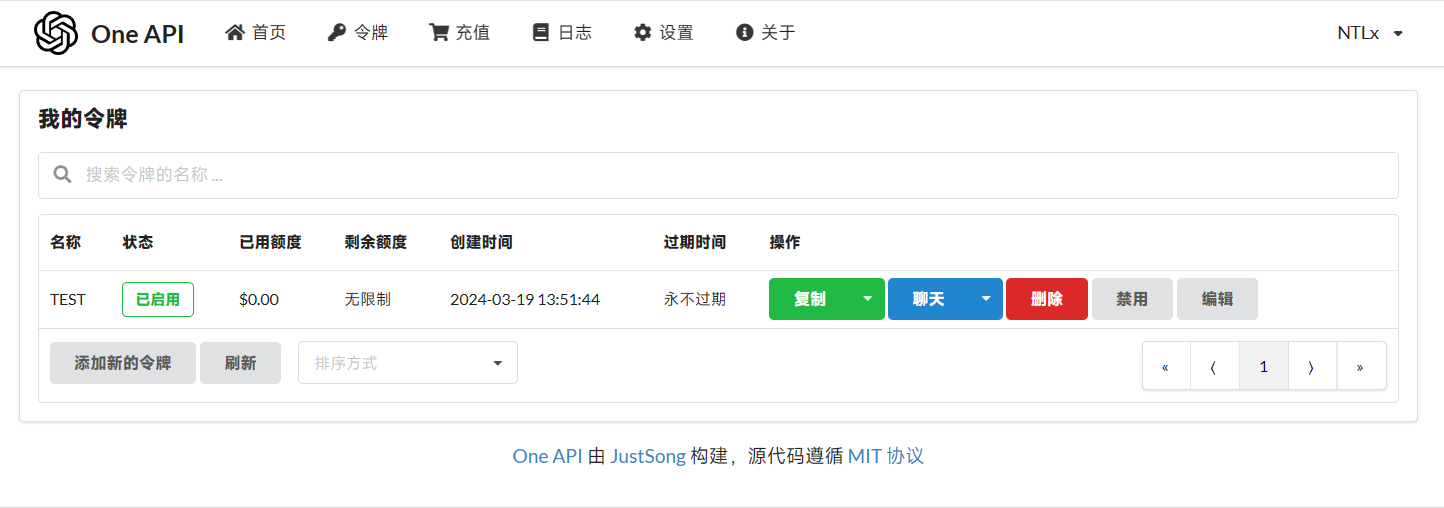
Task: Expand the NTLx user dropdown
Action: pyautogui.click(x=1370, y=33)
